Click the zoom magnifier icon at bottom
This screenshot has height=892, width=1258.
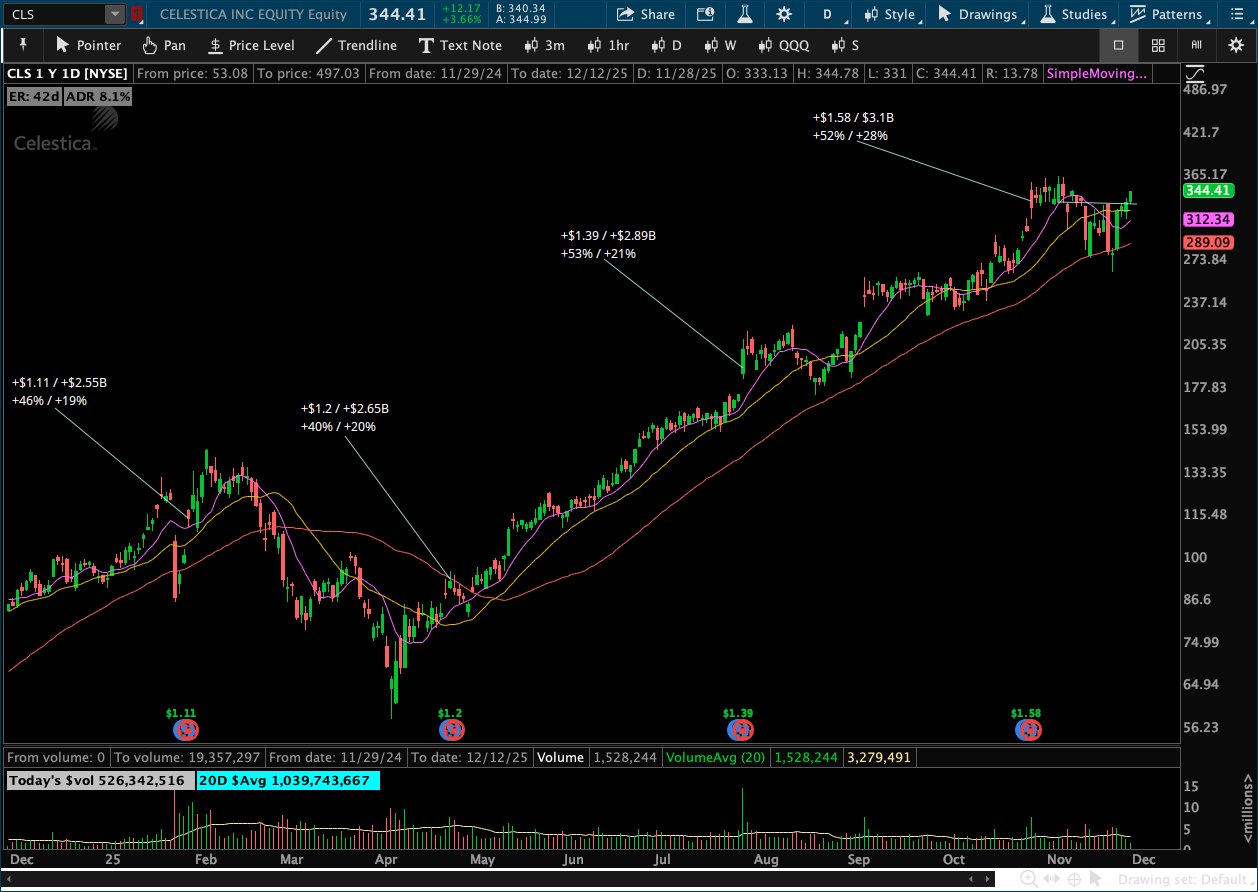(1029, 879)
